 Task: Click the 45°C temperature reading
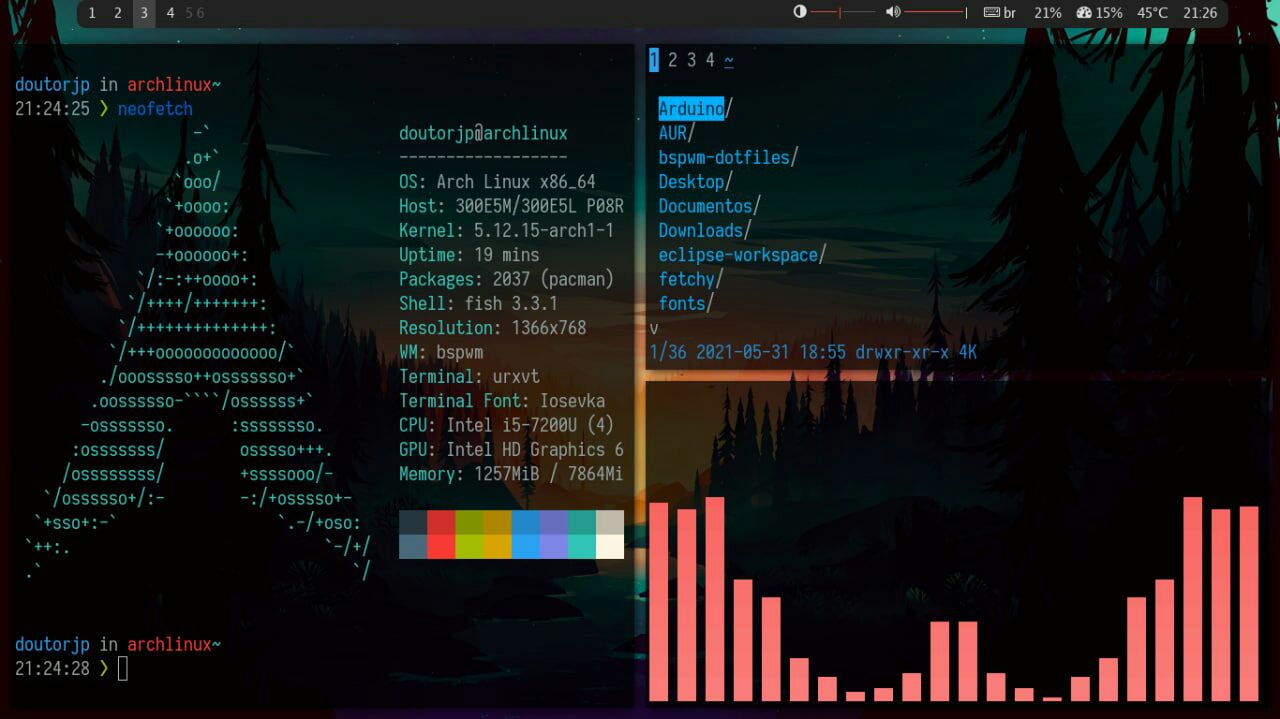(1152, 13)
